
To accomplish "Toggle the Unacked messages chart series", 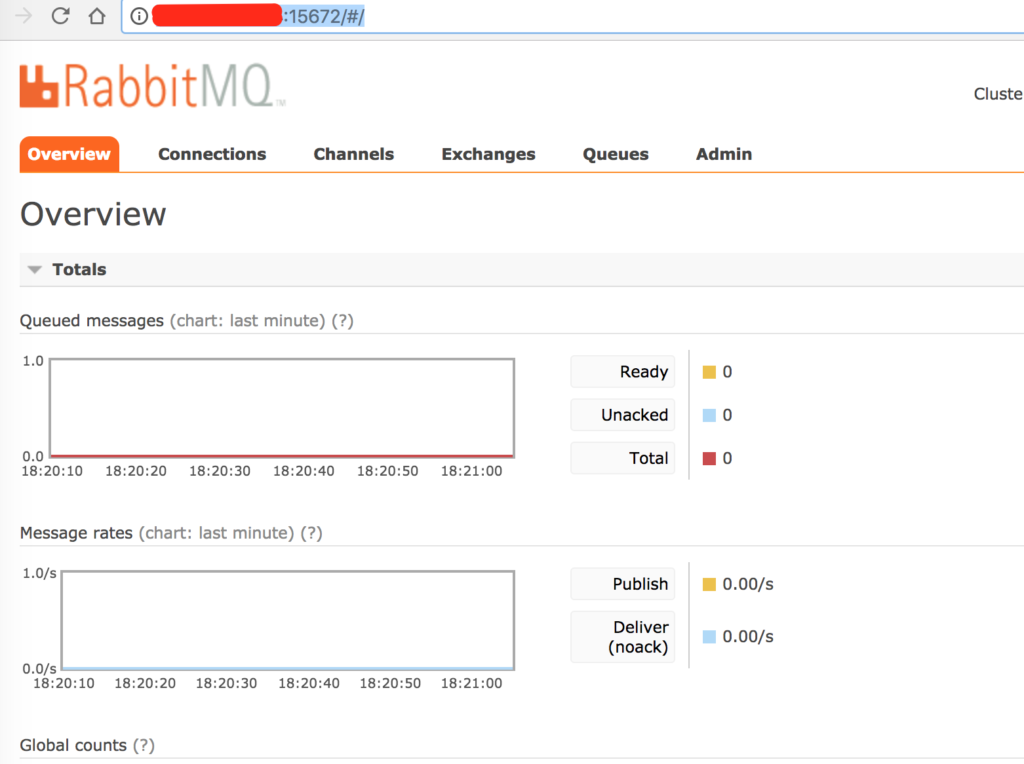I will (x=622, y=414).
